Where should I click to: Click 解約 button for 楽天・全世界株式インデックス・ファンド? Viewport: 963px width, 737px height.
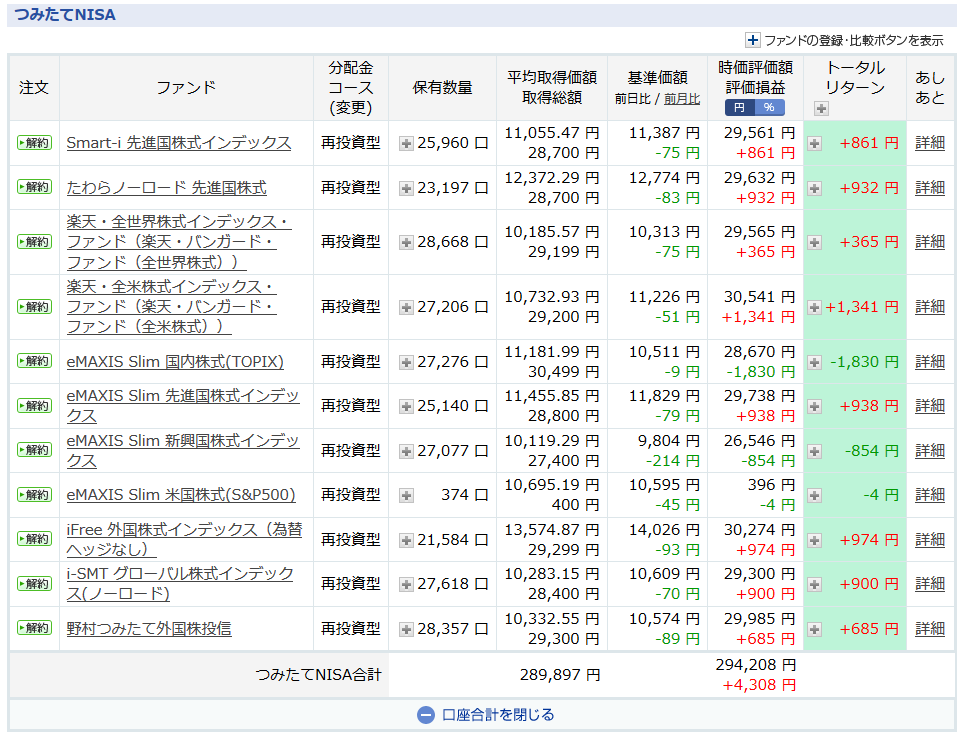point(34,242)
